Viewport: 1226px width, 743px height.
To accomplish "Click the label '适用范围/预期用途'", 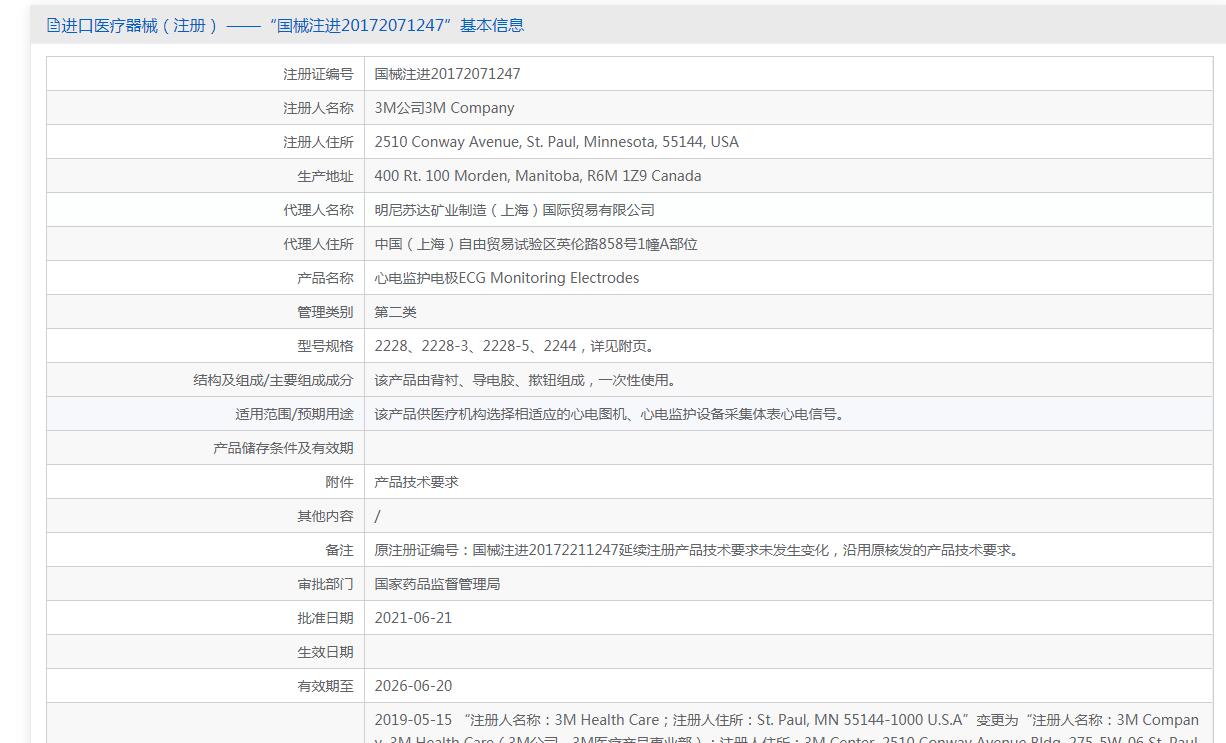I will coord(294,414).
